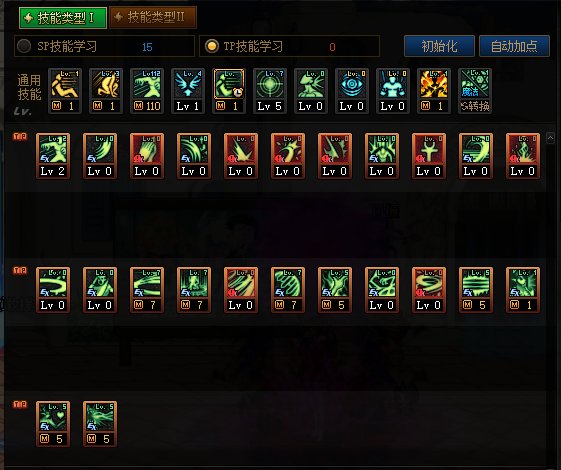561x470 pixels.
Task: Click the 自动加点 auto-assign button
Action: coord(514,46)
